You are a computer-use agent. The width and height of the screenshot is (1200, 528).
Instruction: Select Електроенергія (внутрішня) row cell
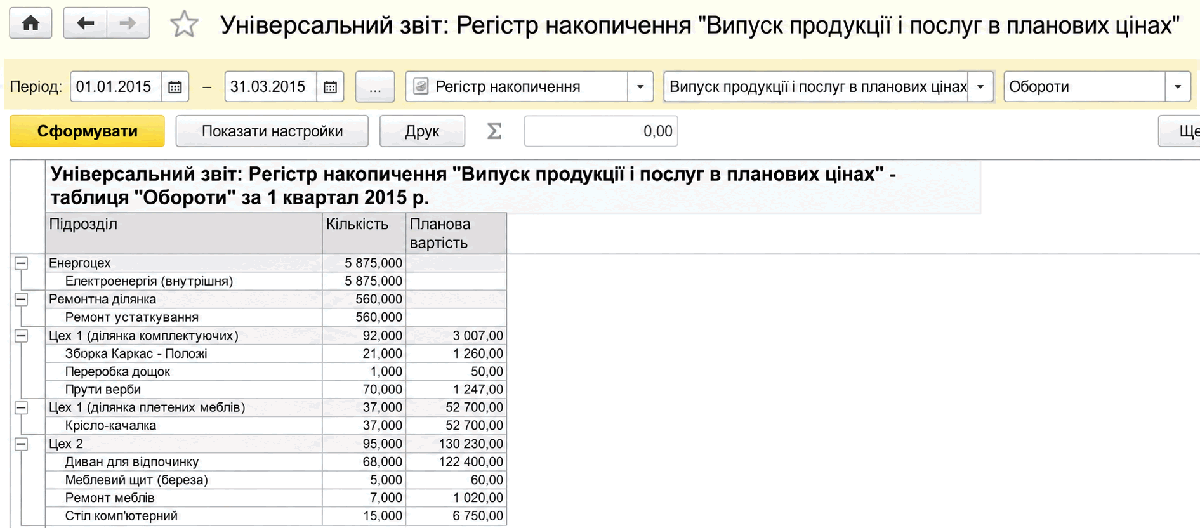tap(184, 281)
